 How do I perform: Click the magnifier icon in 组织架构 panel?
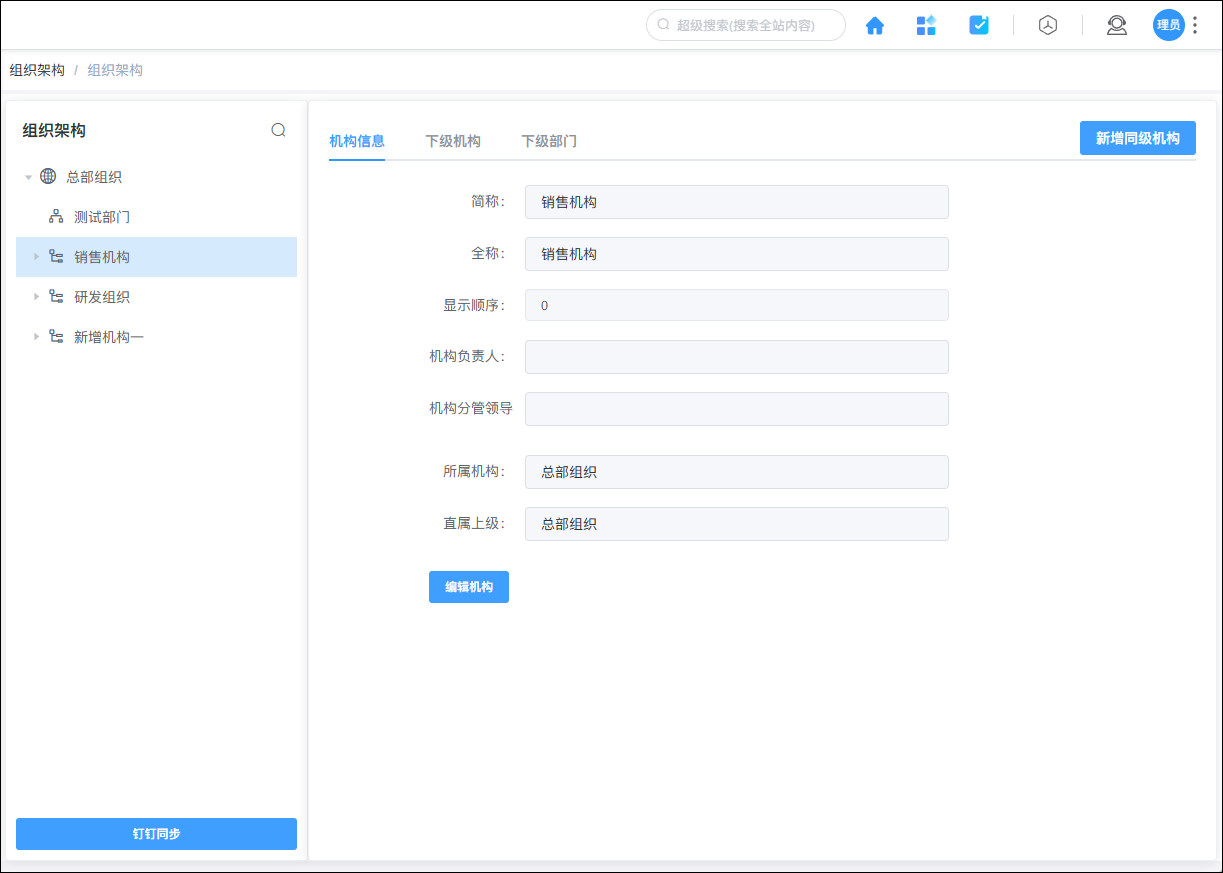pos(279,129)
